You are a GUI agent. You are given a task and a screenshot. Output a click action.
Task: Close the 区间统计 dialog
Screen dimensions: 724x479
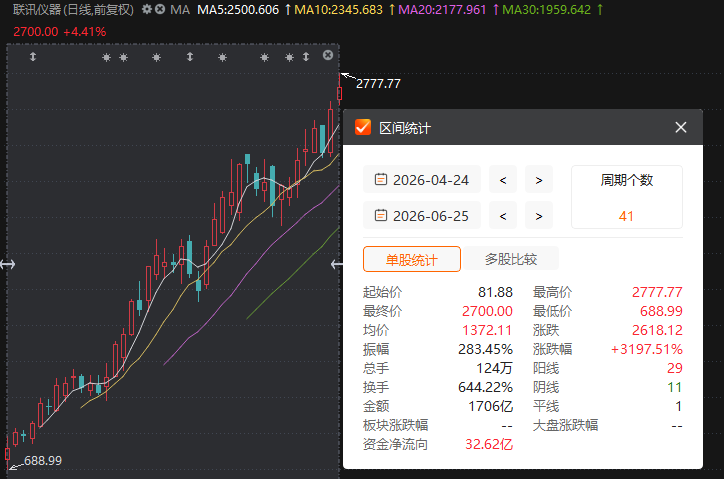point(681,127)
